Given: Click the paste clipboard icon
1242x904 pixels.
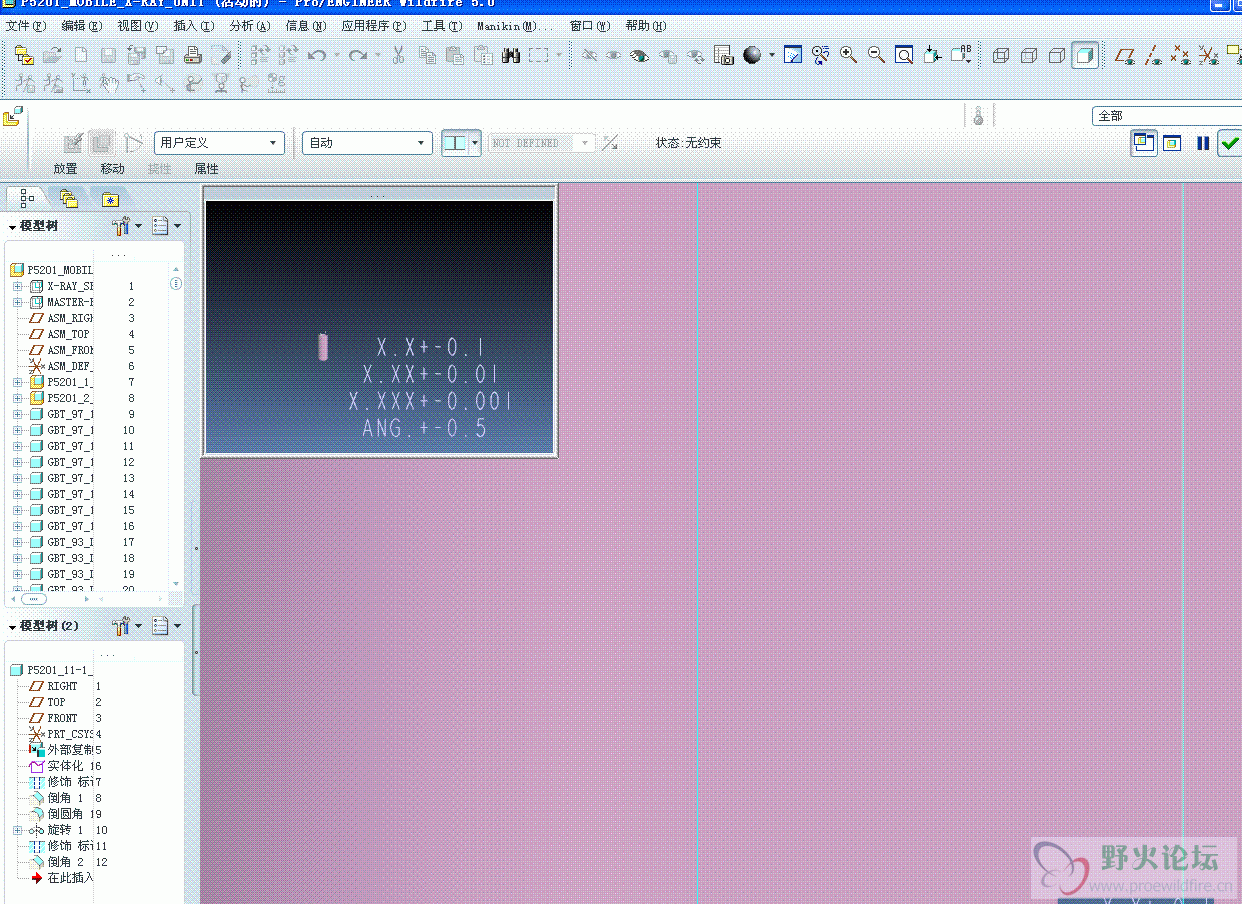Looking at the screenshot, I should (x=454, y=56).
